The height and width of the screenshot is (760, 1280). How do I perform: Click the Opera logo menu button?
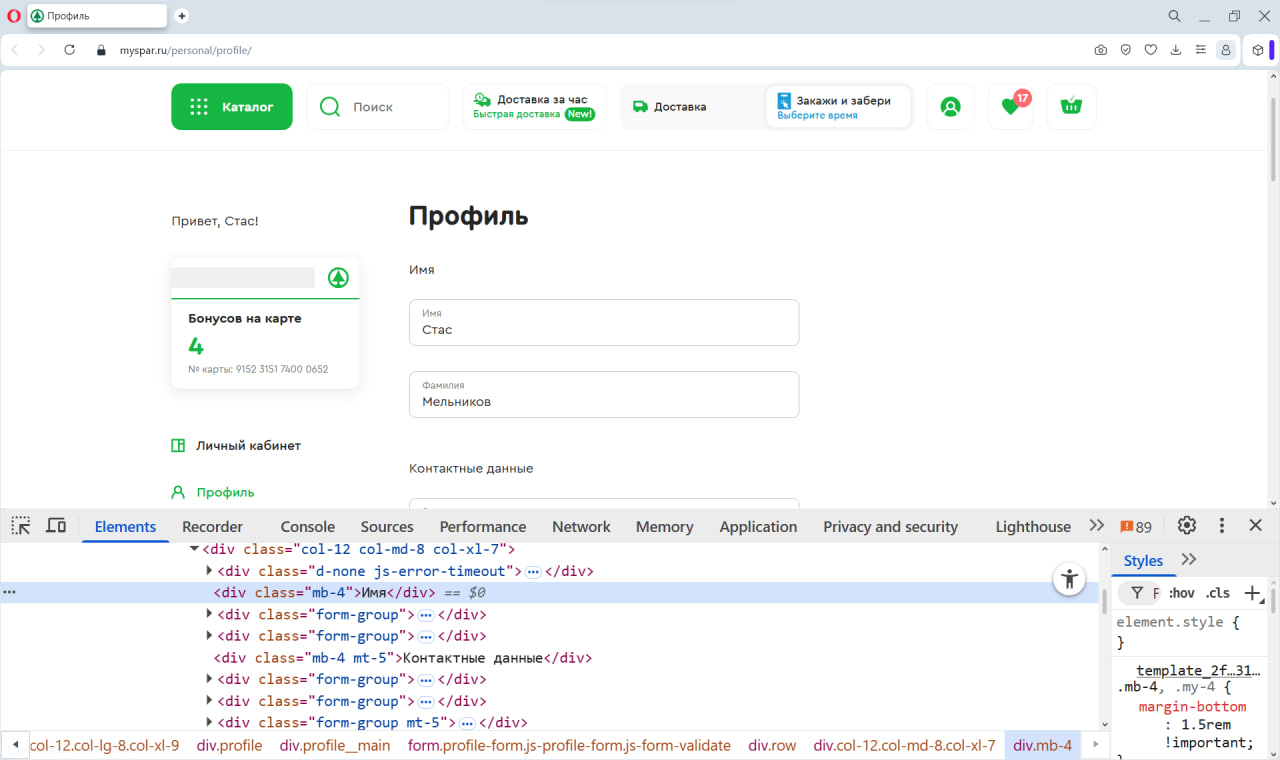click(x=14, y=16)
